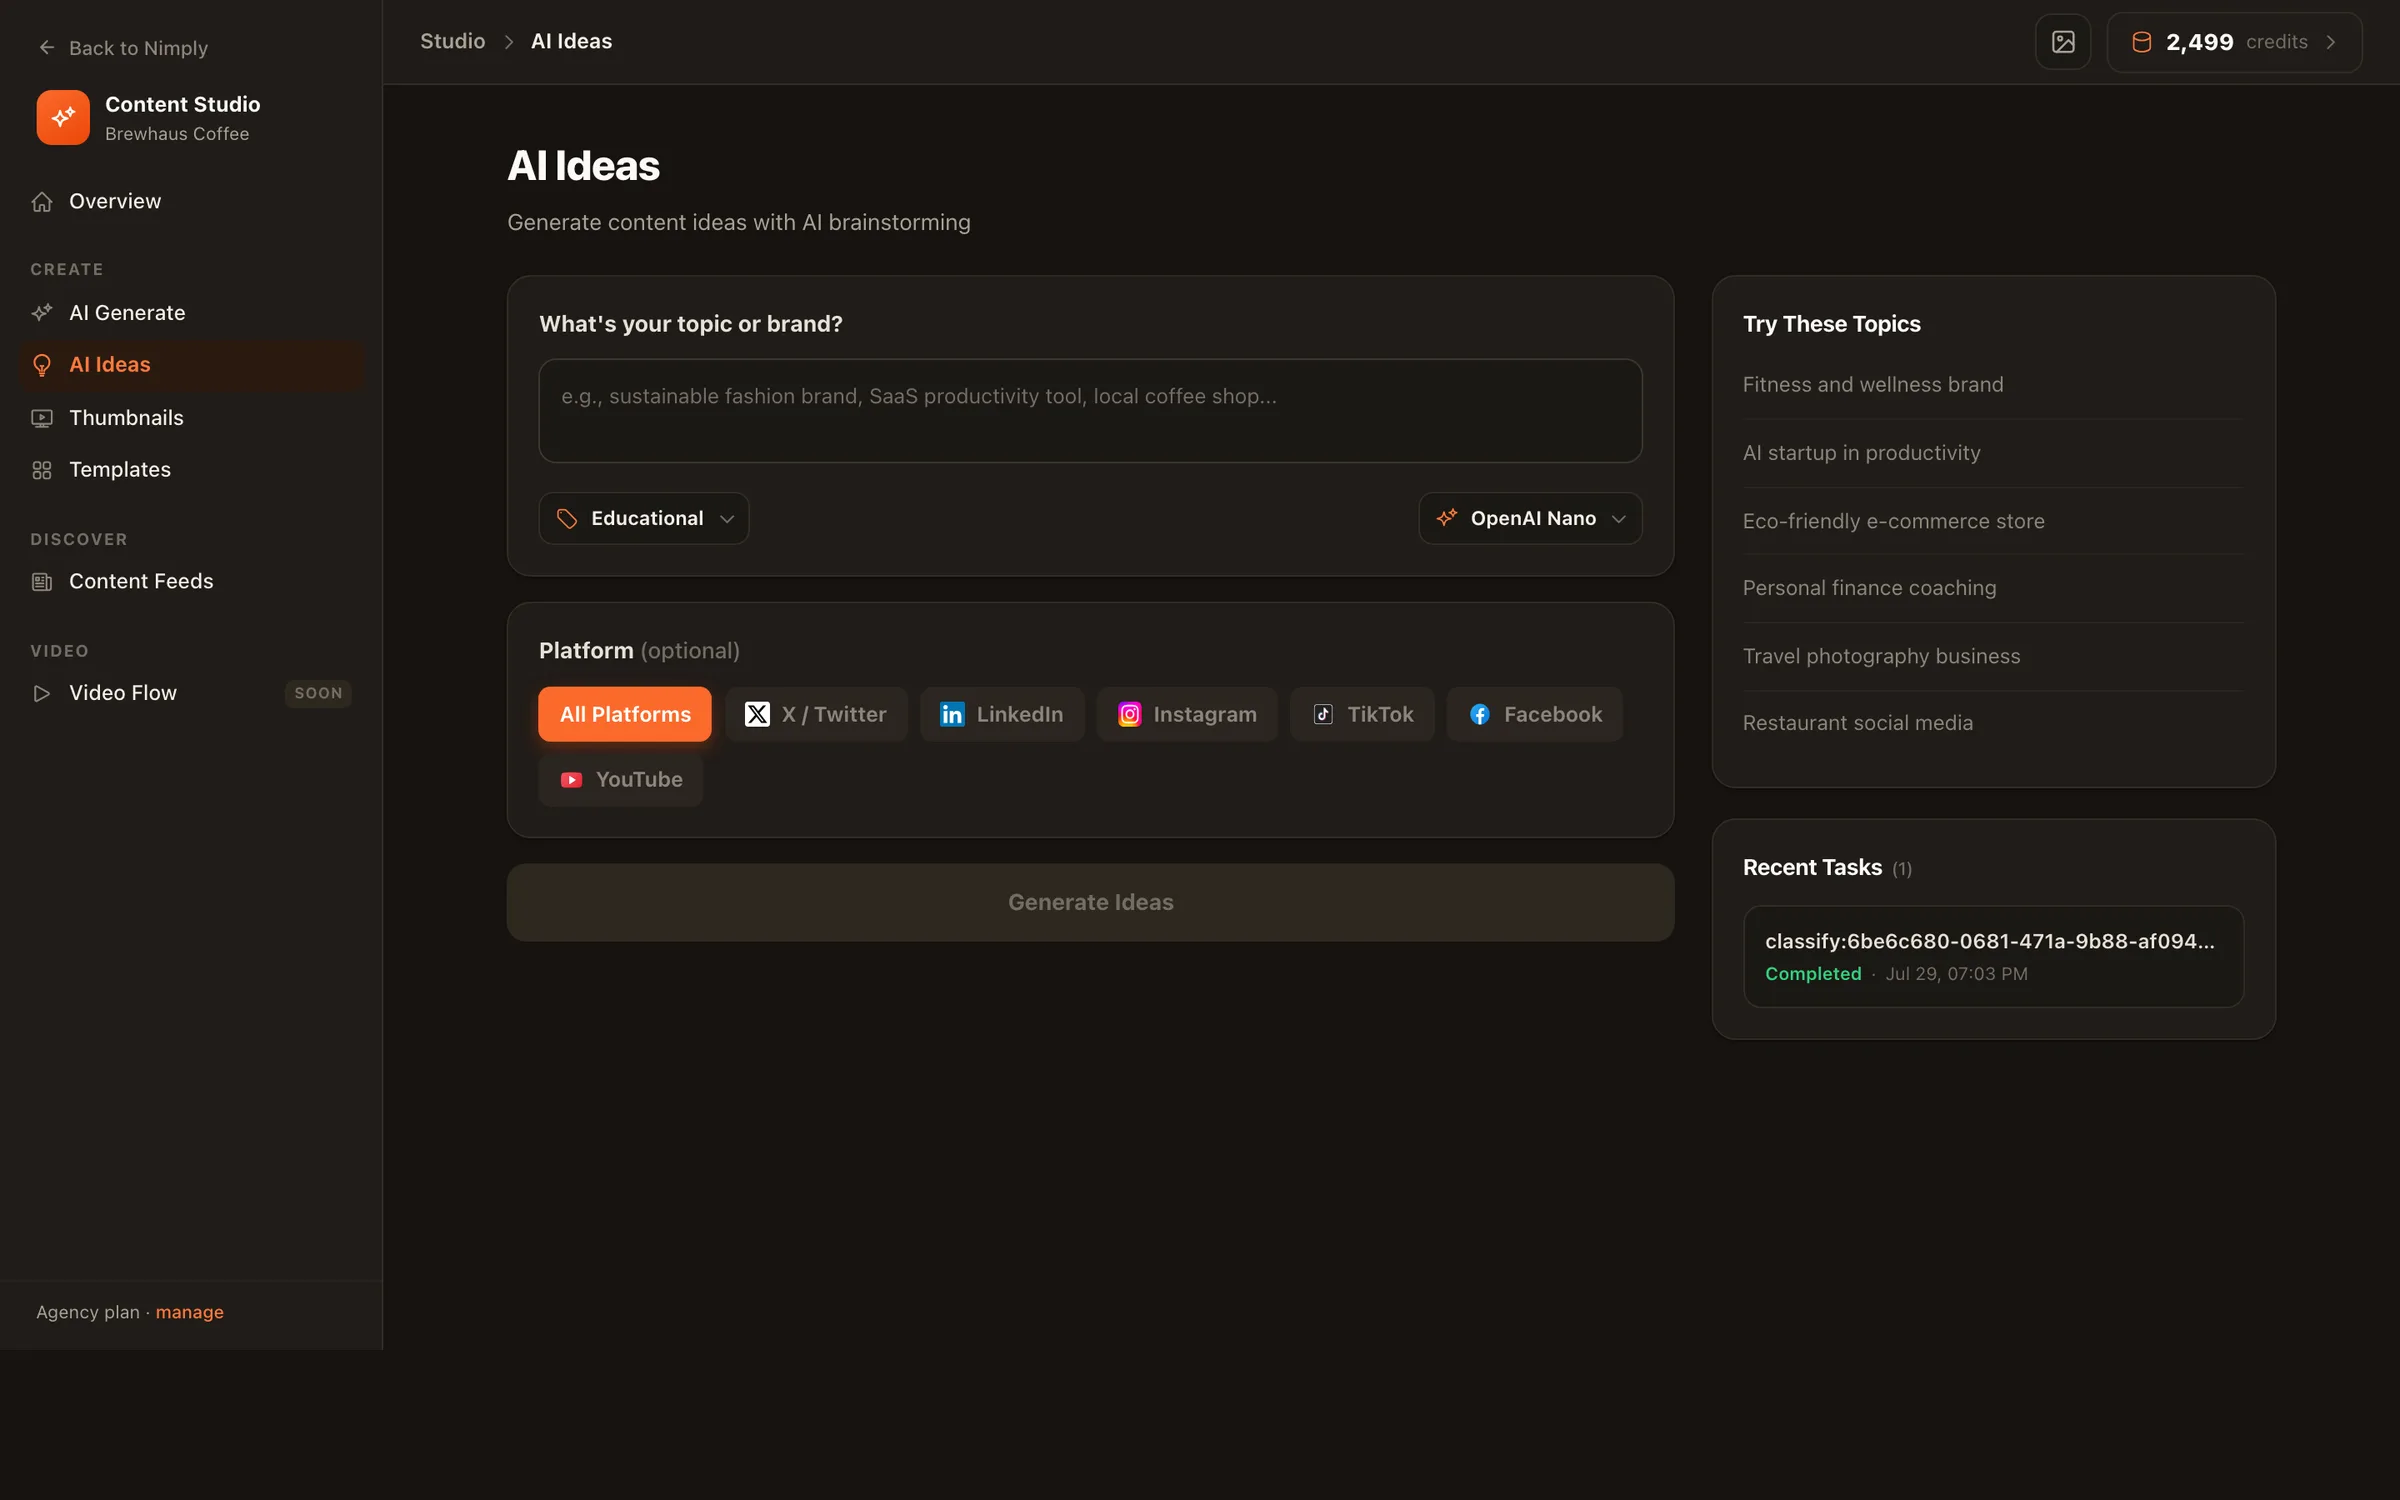Pick topic Personal finance coaching
Viewport: 2400px width, 1500px height.
tap(1869, 588)
